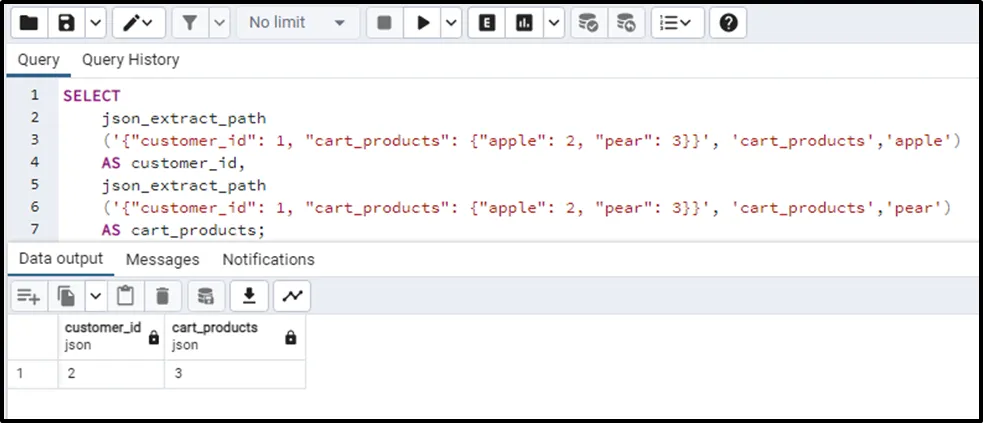Viewport: 983px width, 423px height.
Task: Open the Graph Visualiser icon
Action: pos(292,295)
